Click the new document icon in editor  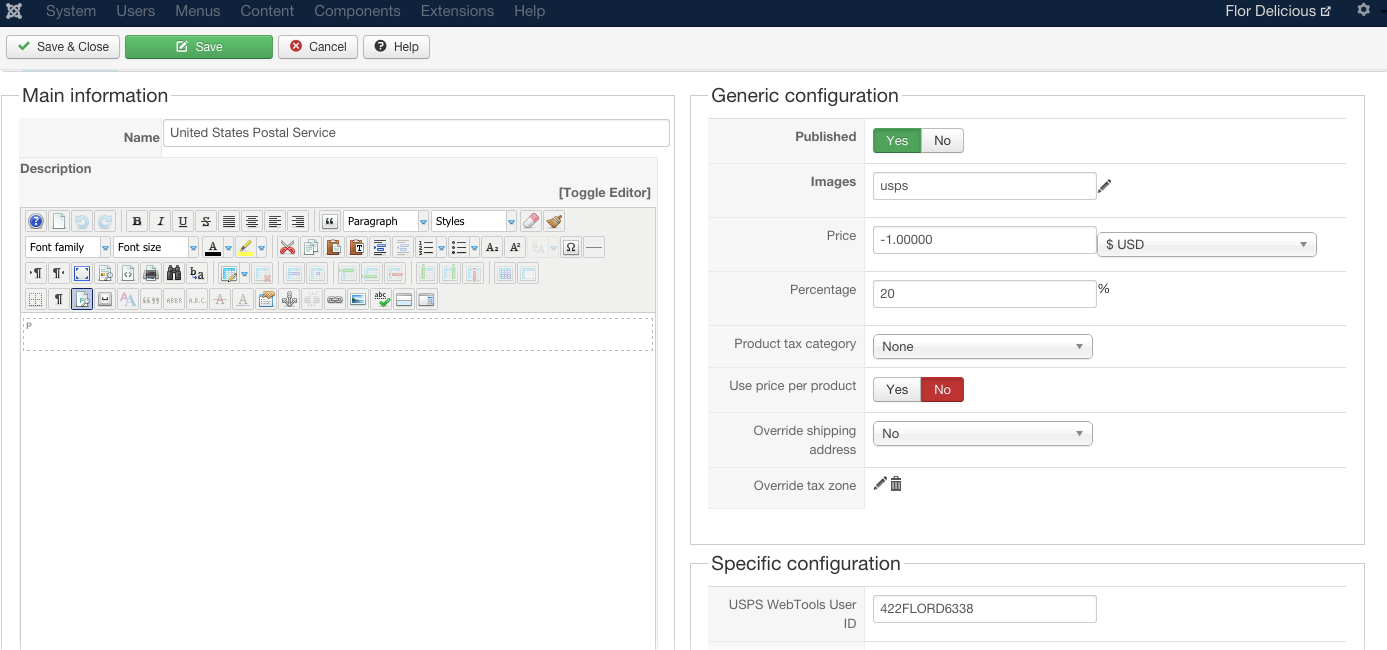[59, 221]
